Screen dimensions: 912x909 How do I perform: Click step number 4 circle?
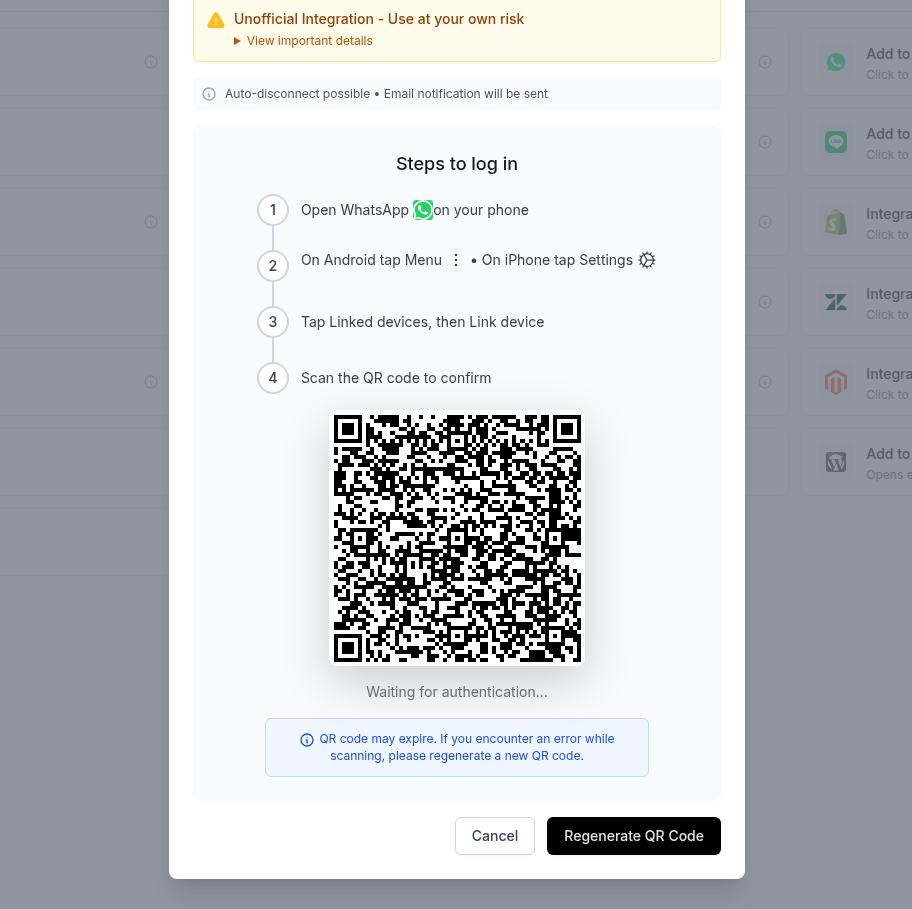click(273, 378)
